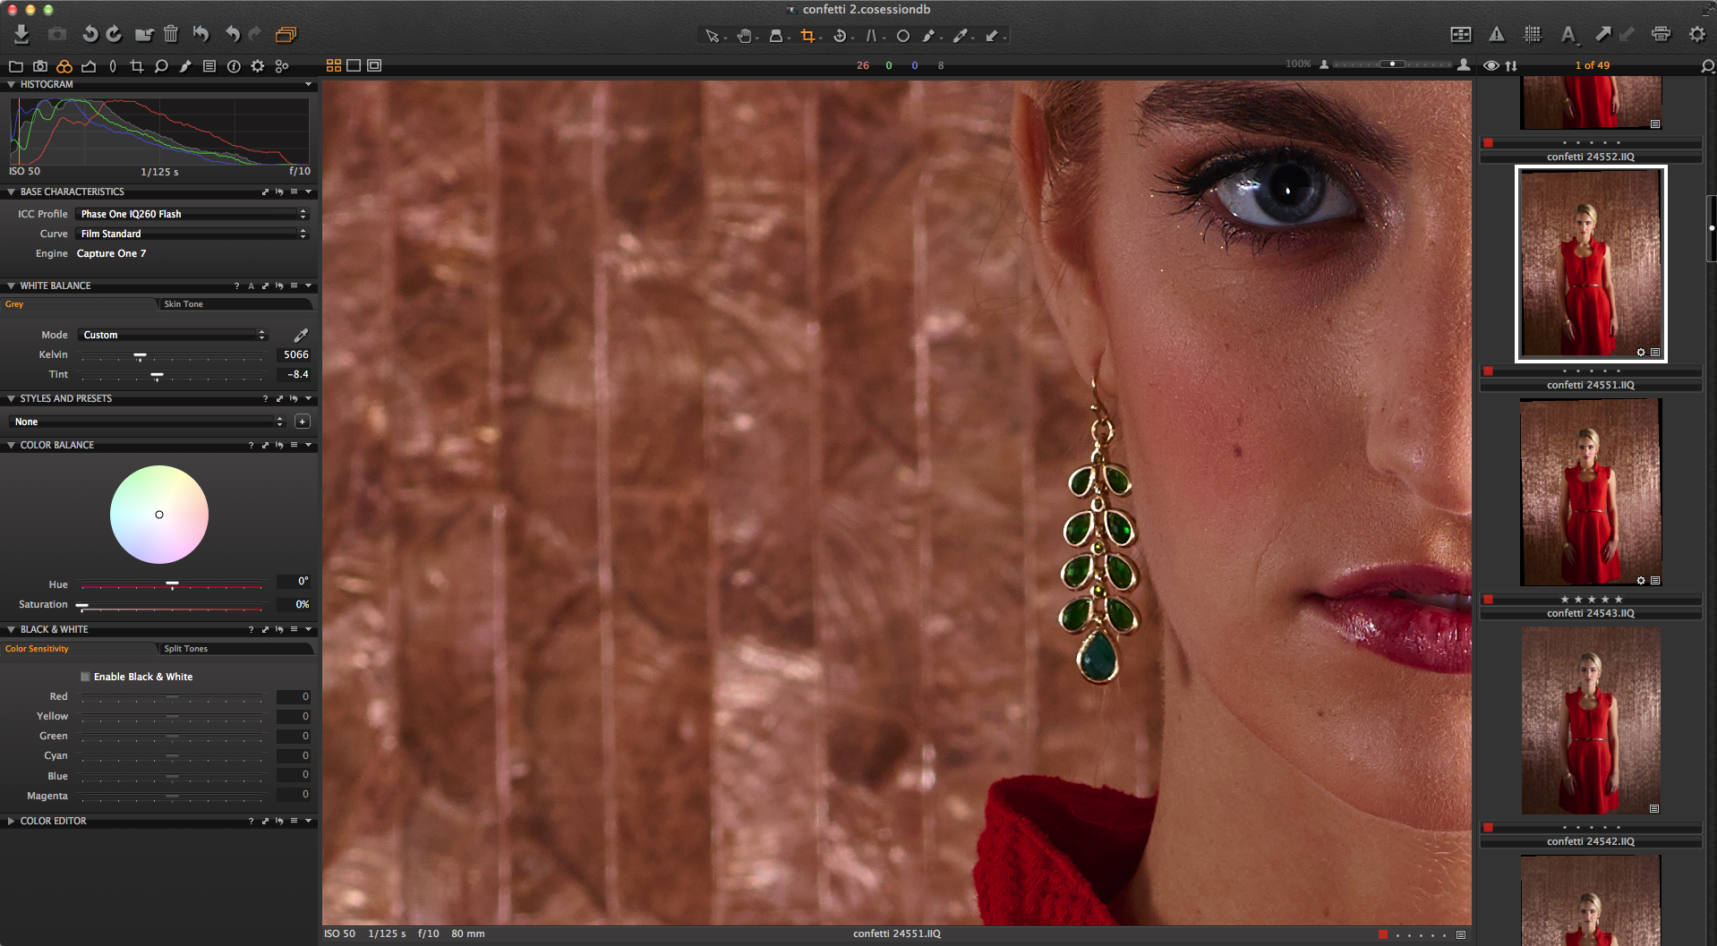The width and height of the screenshot is (1717, 946).
Task: Open the Print icon in the top toolbar
Action: pos(1661,33)
